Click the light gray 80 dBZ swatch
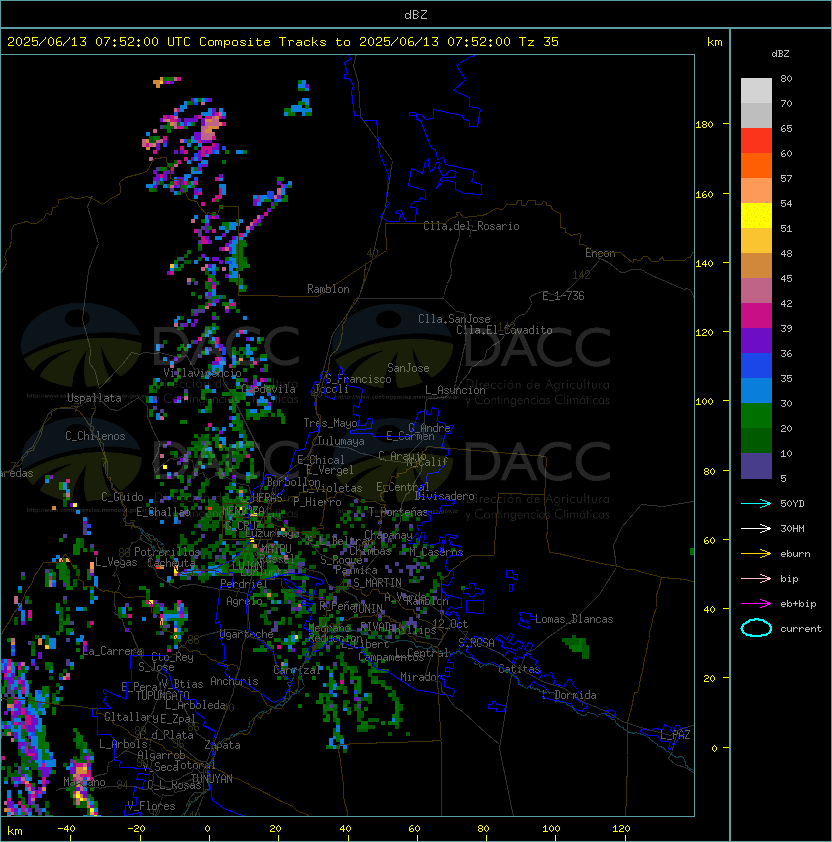Screen dimensions: 832x842 (756, 90)
